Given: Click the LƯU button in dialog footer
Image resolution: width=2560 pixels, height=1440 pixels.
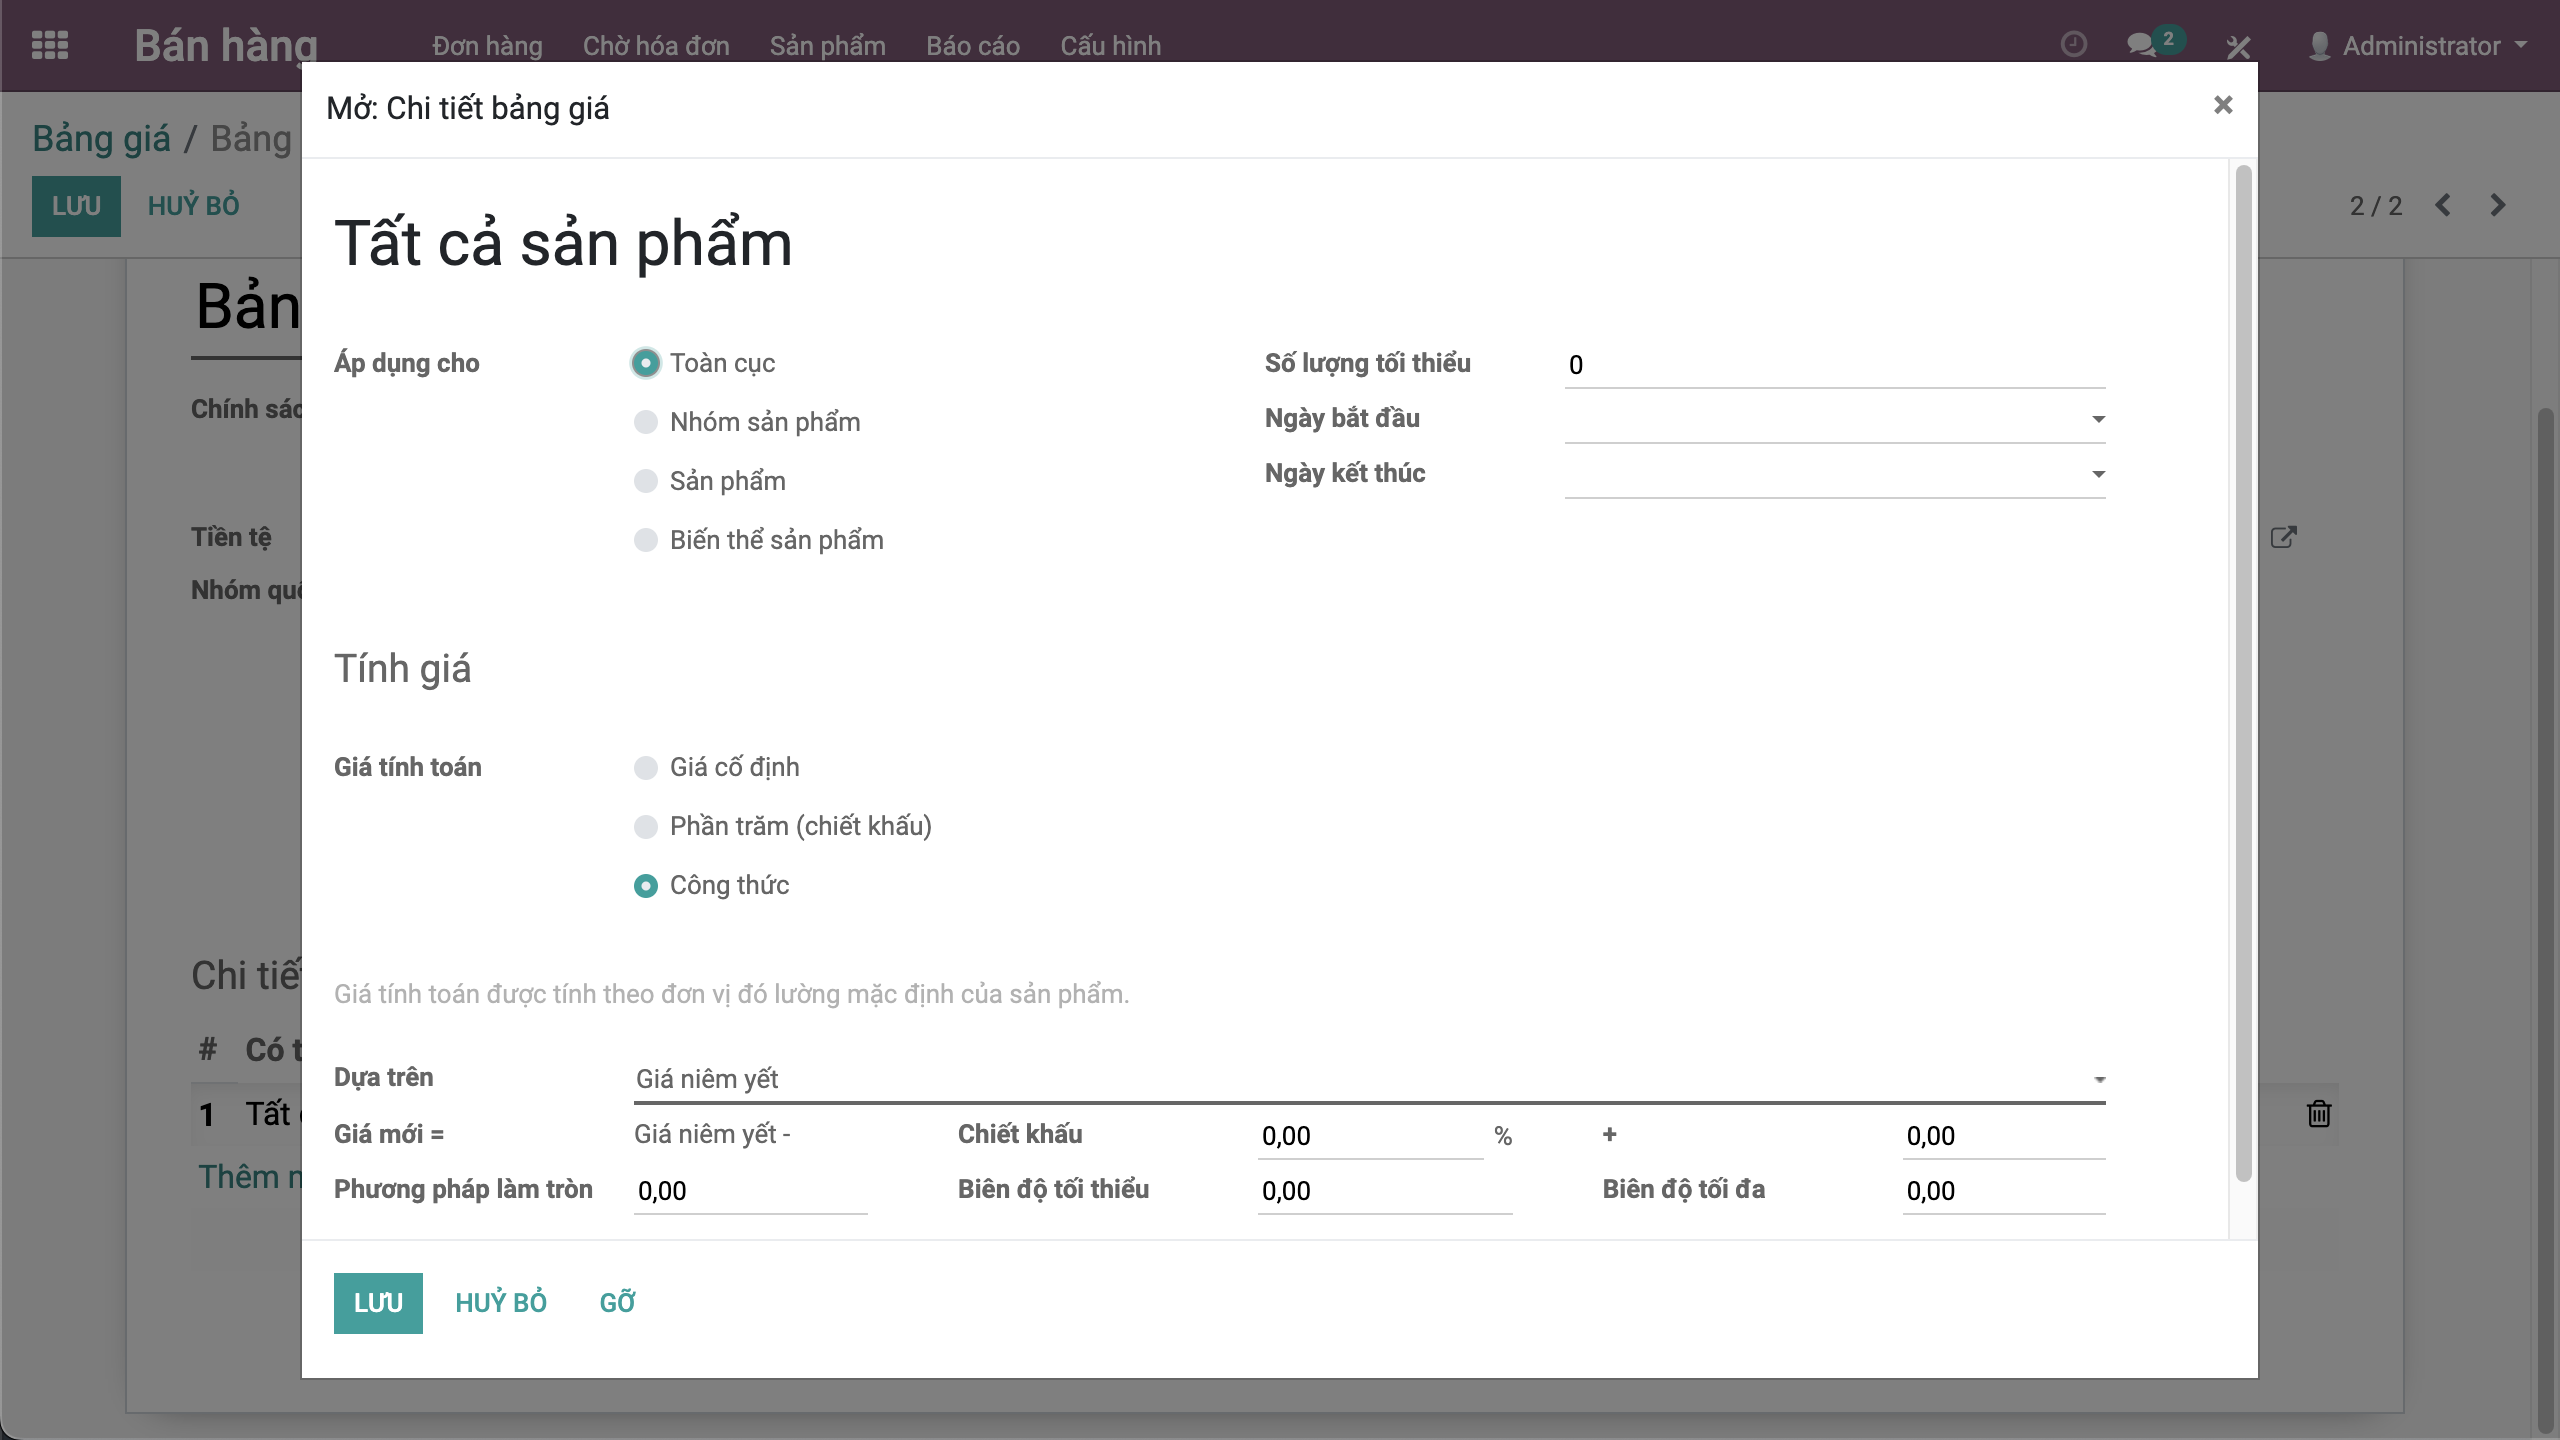Looking at the screenshot, I should click(378, 1302).
